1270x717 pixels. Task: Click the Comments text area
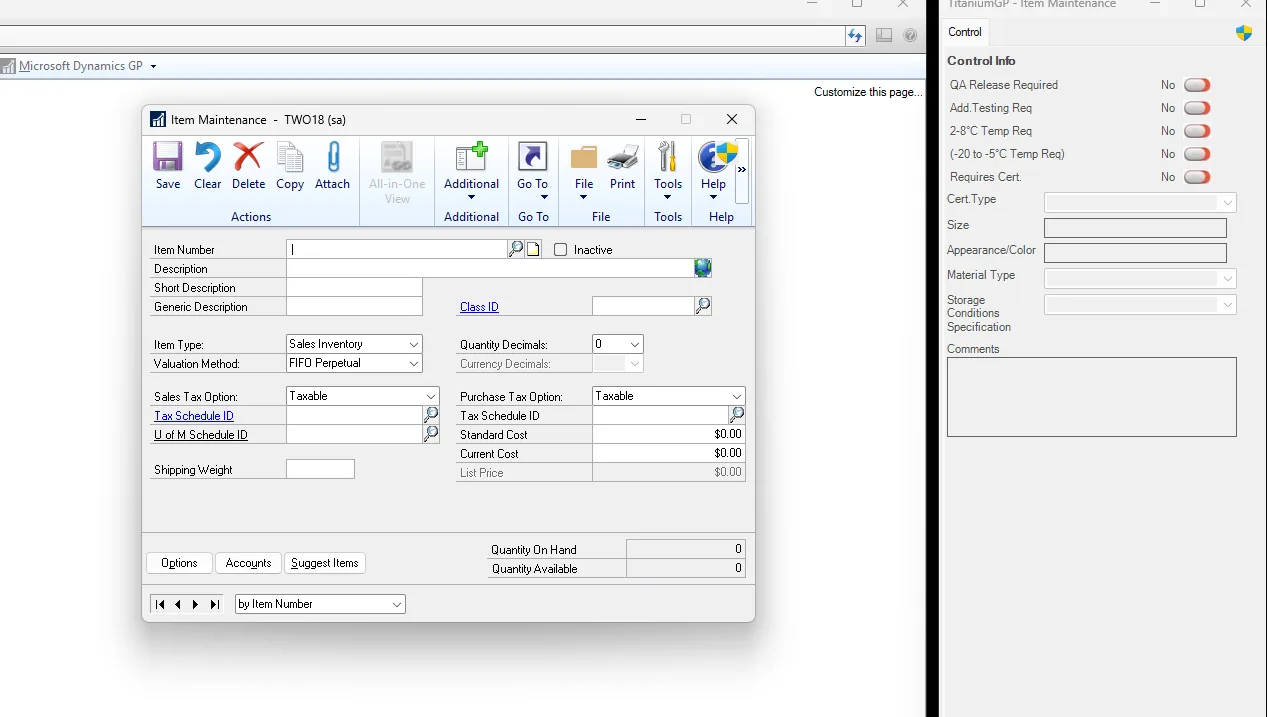[x=1092, y=397]
